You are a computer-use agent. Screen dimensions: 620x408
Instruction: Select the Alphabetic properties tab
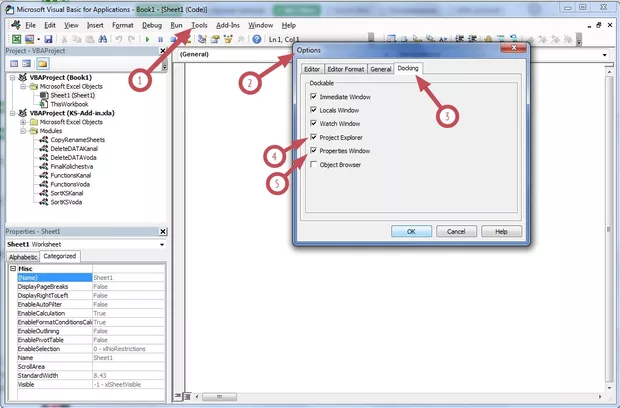coord(23,257)
